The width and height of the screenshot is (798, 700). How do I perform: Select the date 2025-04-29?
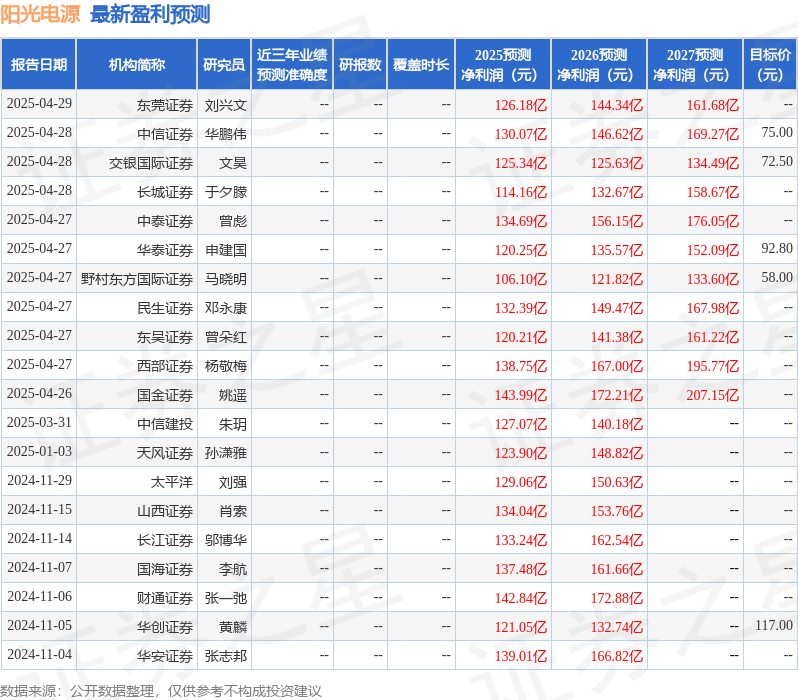39,103
